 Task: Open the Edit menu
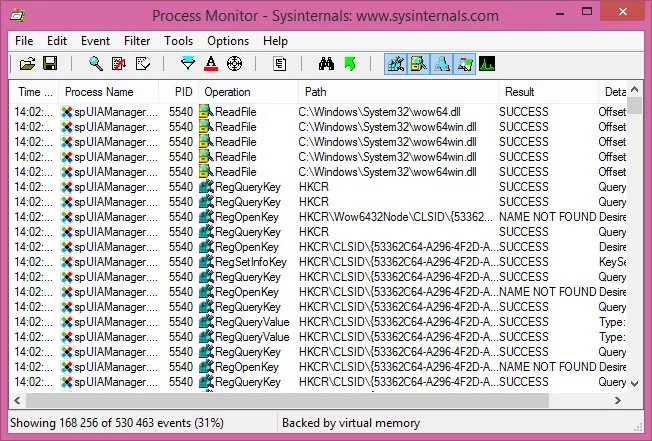[57, 41]
